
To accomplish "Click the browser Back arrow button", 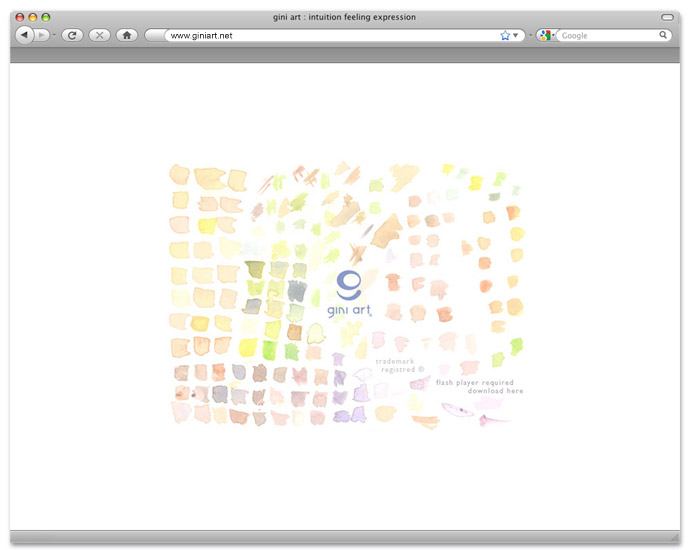I will tap(23, 35).
